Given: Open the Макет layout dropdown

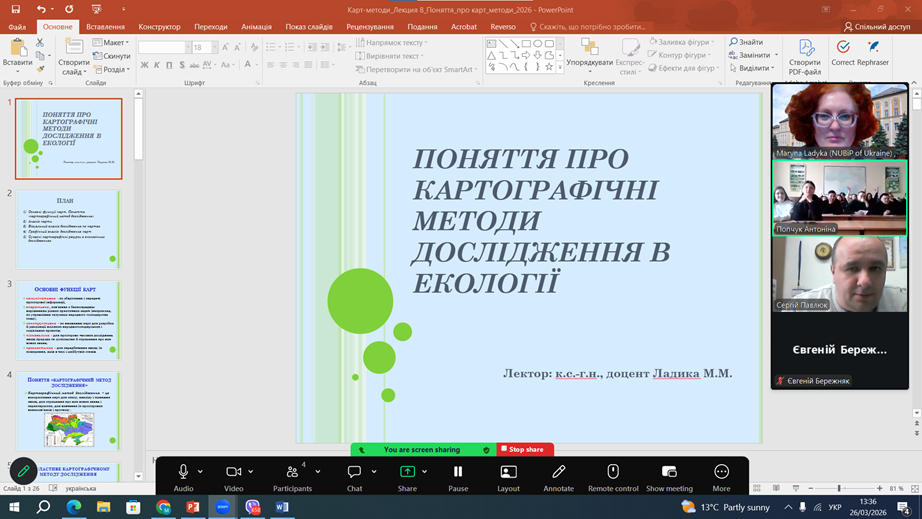Looking at the screenshot, I should 114,43.
